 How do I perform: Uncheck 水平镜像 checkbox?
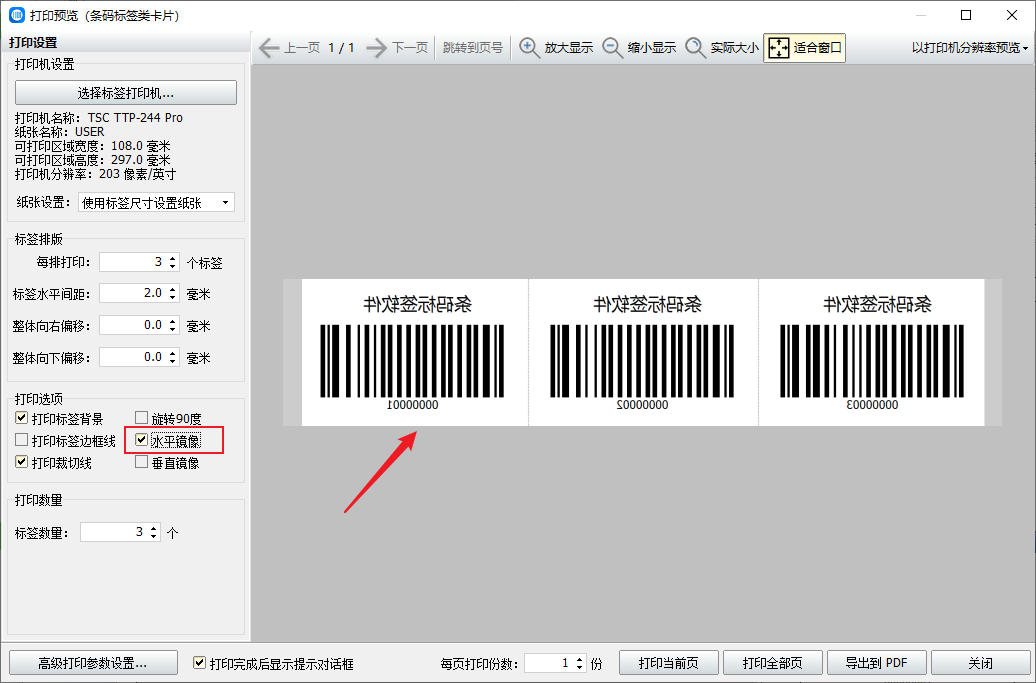(141, 440)
